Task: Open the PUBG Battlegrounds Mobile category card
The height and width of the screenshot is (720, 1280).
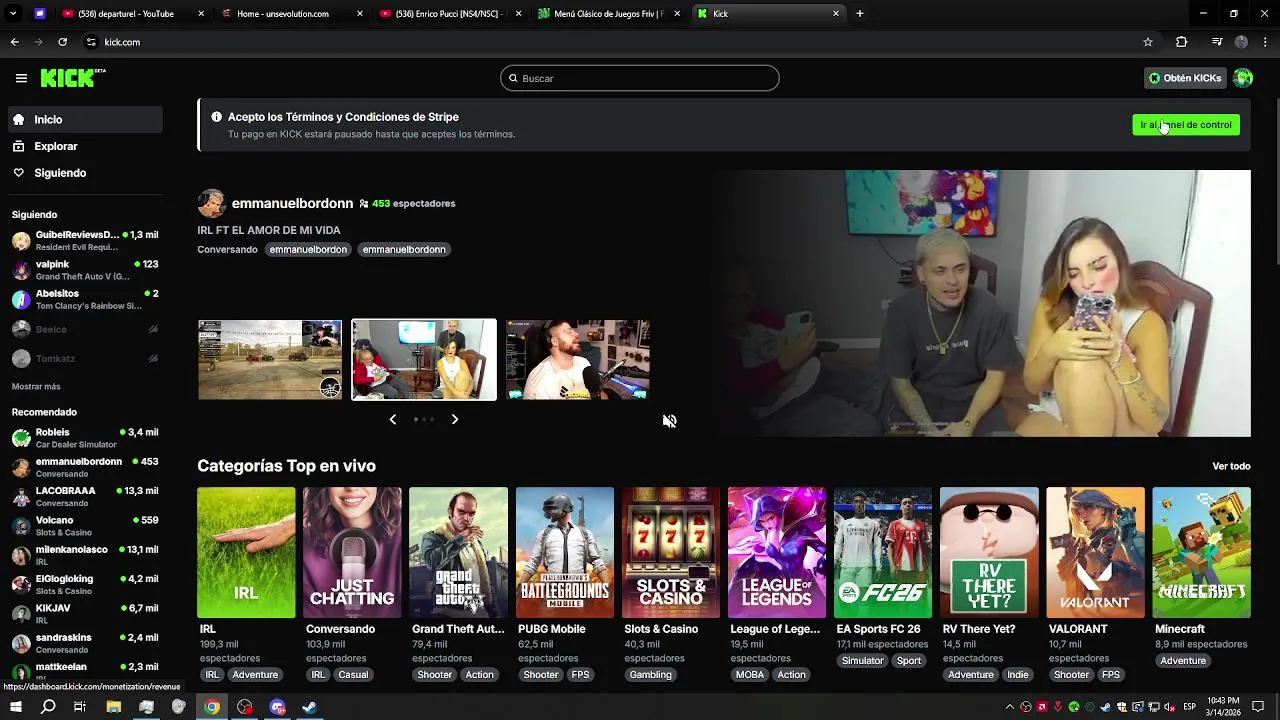Action: (565, 552)
